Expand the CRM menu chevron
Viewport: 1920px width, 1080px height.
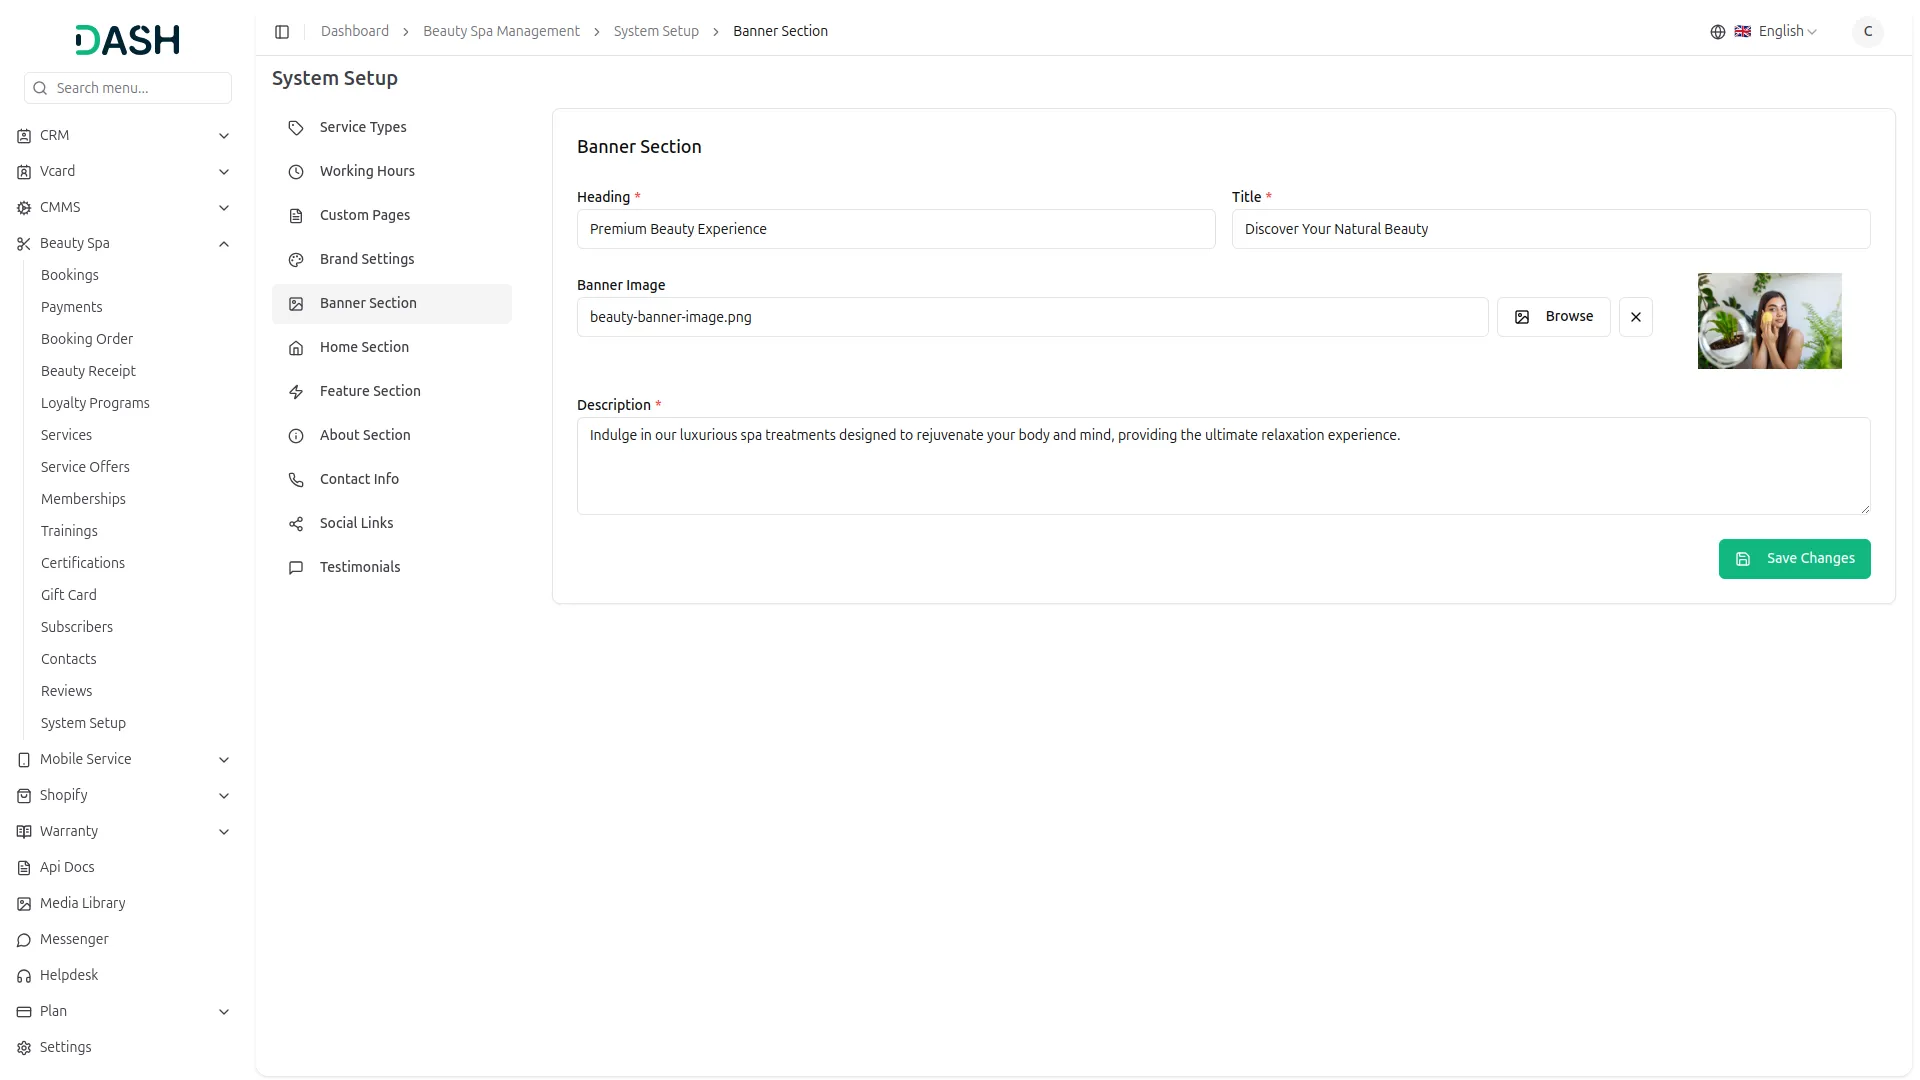tap(224, 136)
